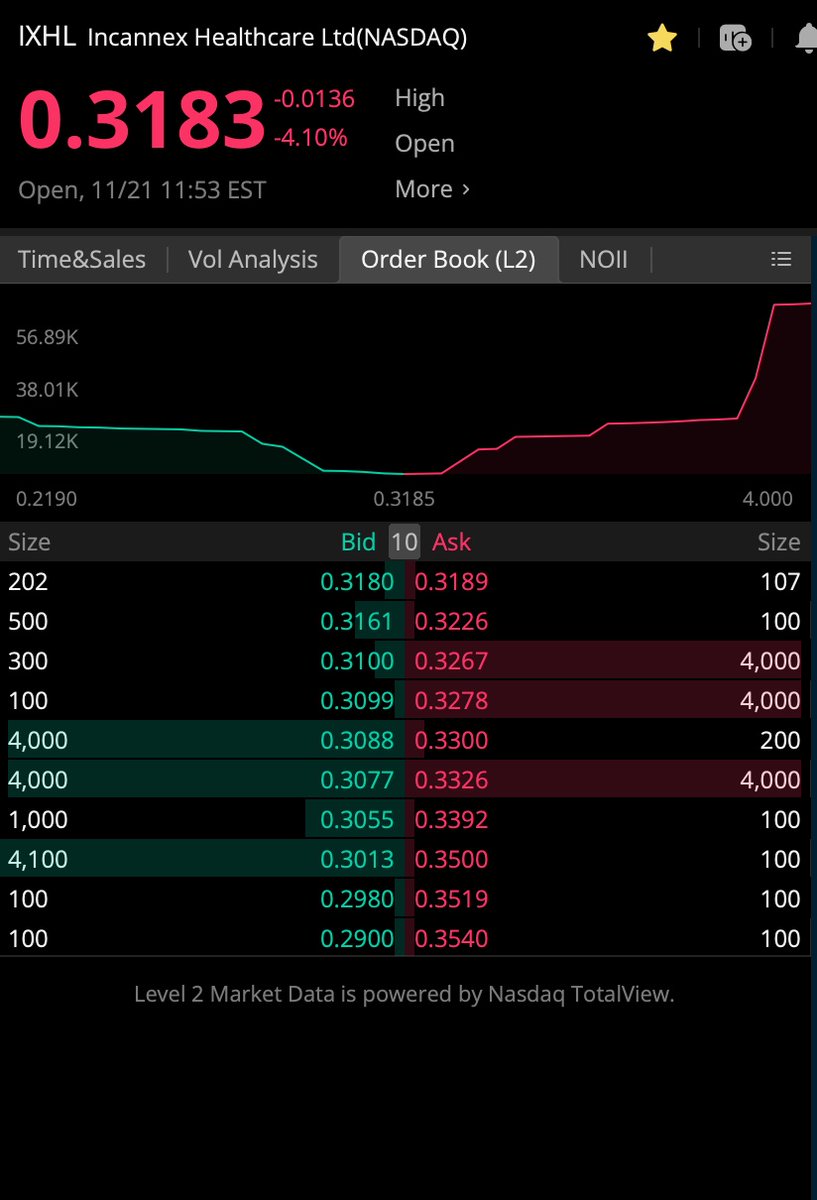The width and height of the screenshot is (817, 1200).
Task: Click the bid size 500
Action: (x=28, y=621)
